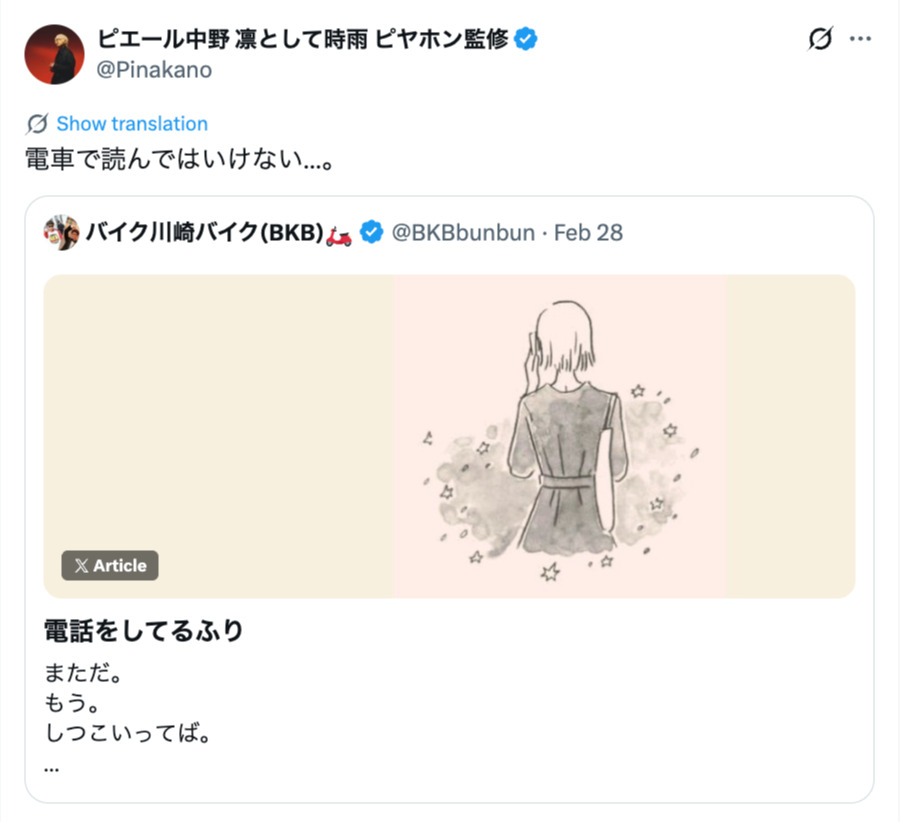Screen dimensions: 900x822
Task: Open the Feb 28 timestamp link
Action: click(x=589, y=231)
